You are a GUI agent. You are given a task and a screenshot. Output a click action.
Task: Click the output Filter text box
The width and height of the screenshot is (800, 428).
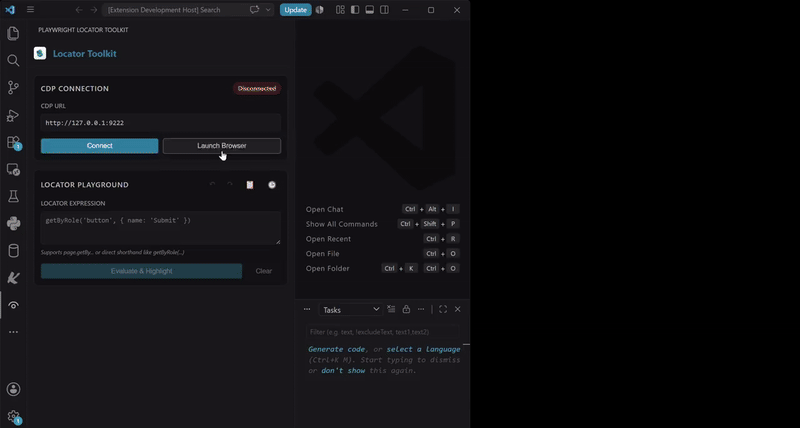pos(383,332)
